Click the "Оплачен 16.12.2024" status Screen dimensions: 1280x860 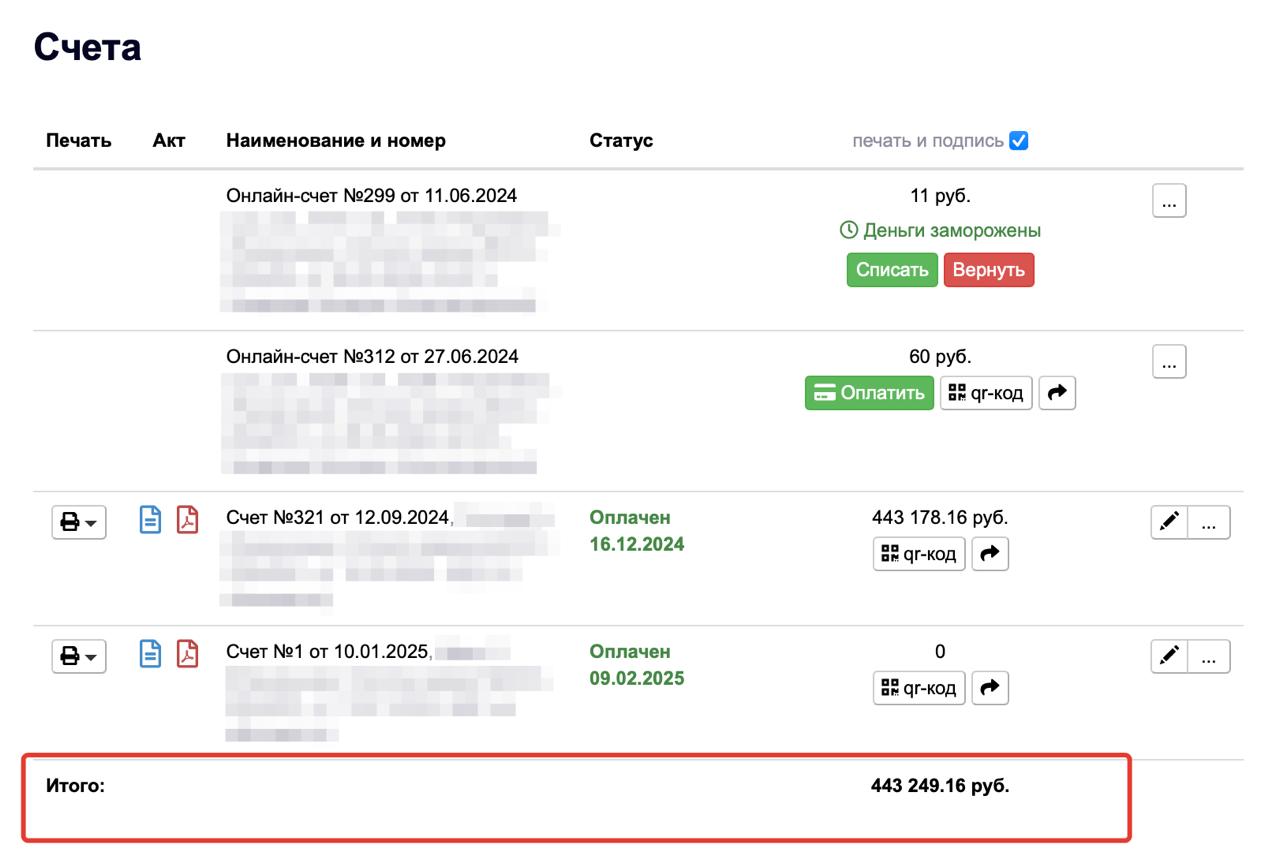637,531
